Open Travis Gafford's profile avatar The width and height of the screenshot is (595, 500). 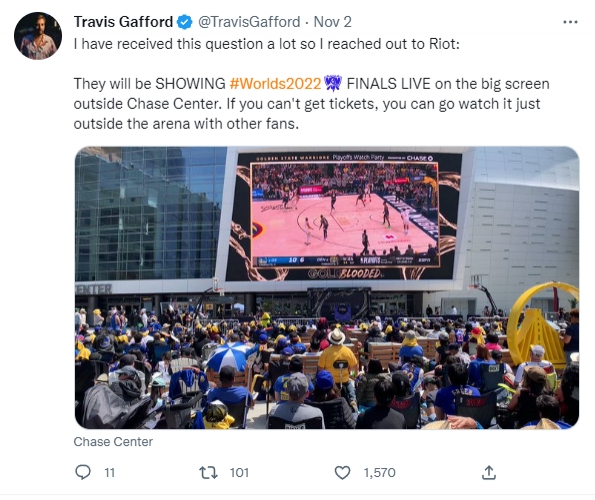pos(38,36)
